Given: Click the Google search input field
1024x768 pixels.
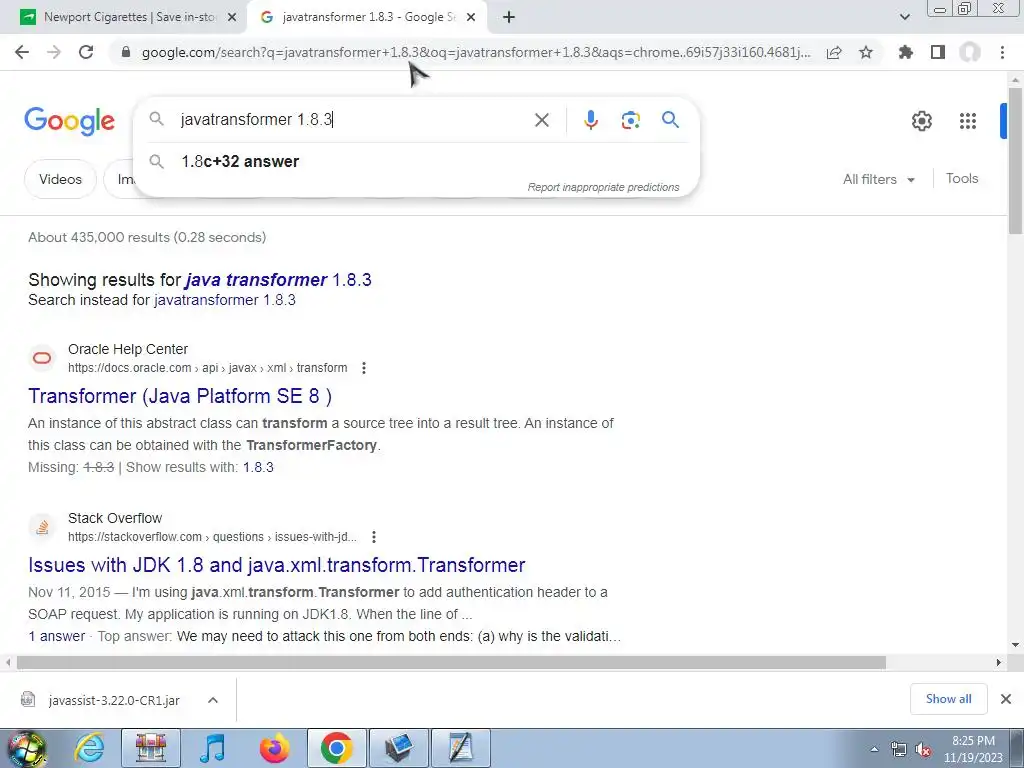Looking at the screenshot, I should coord(353,120).
